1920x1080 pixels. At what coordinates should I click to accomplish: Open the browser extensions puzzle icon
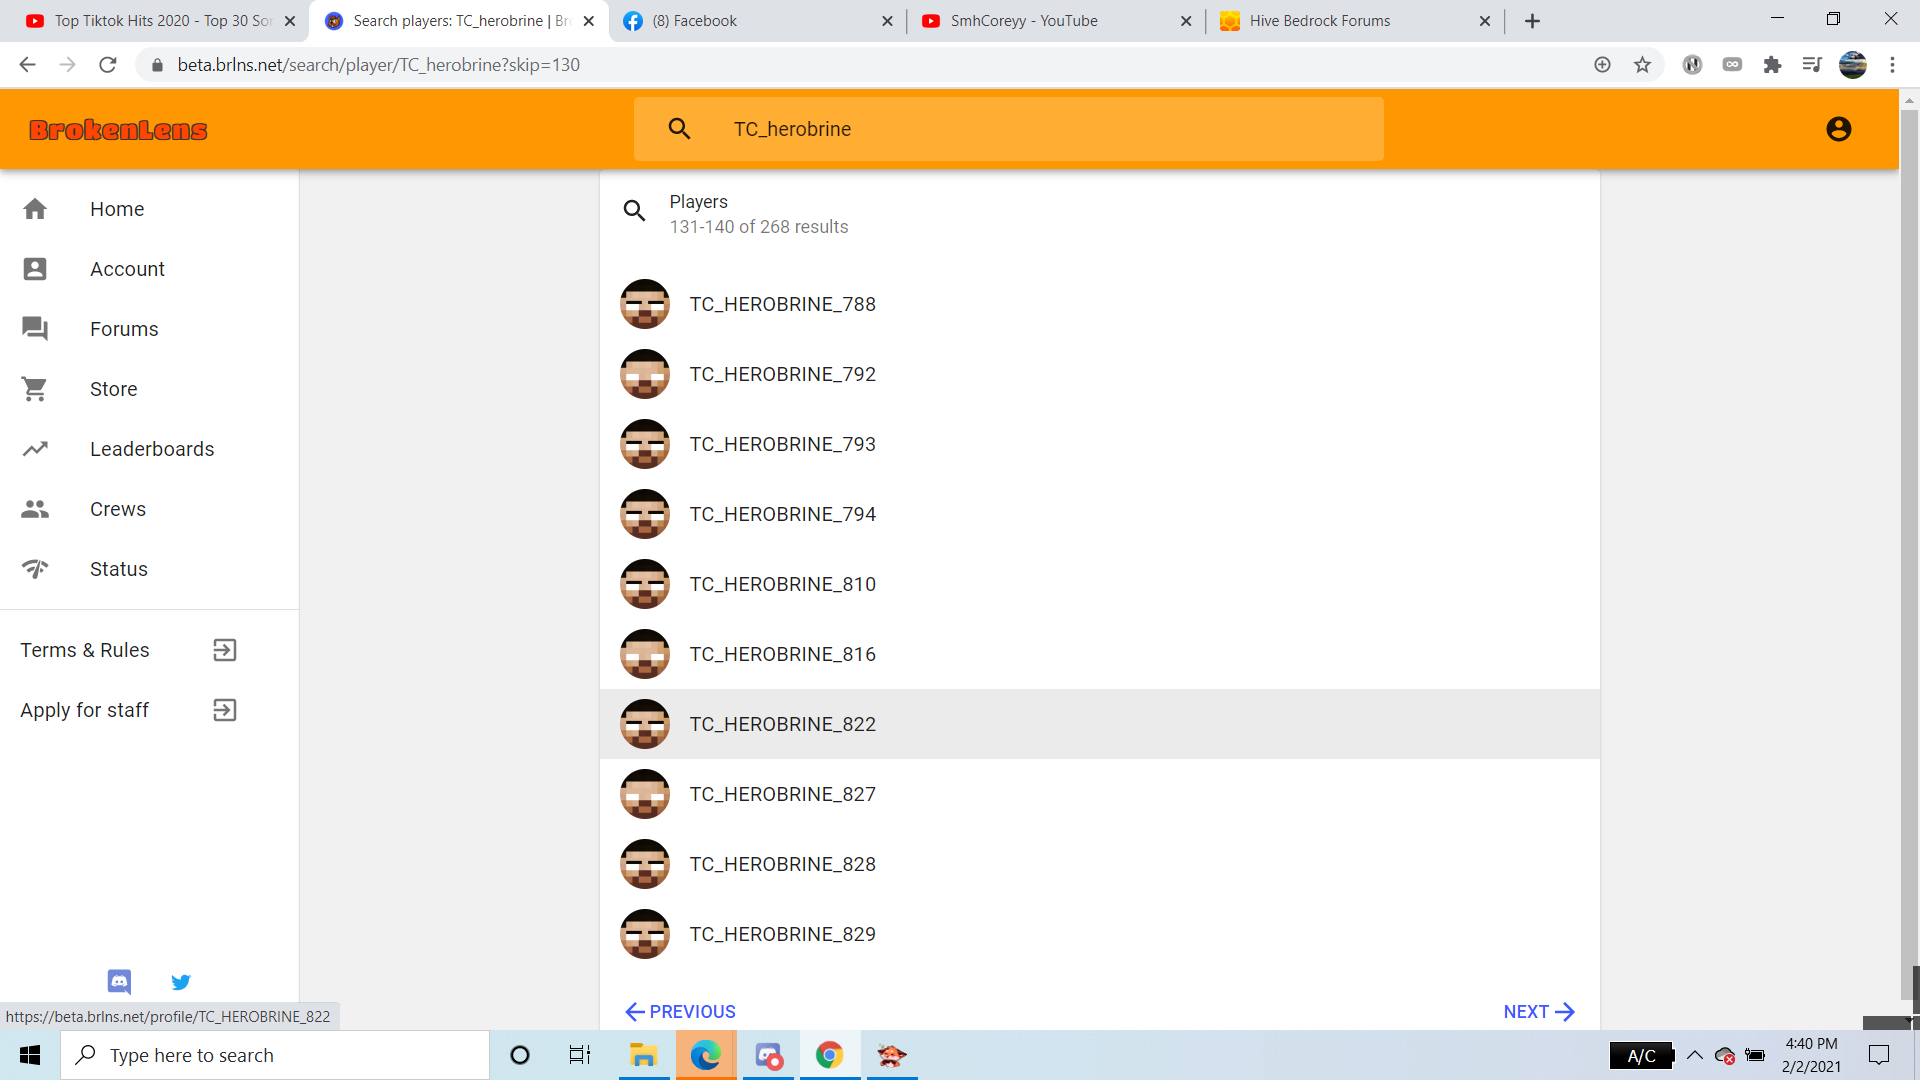tap(1772, 65)
